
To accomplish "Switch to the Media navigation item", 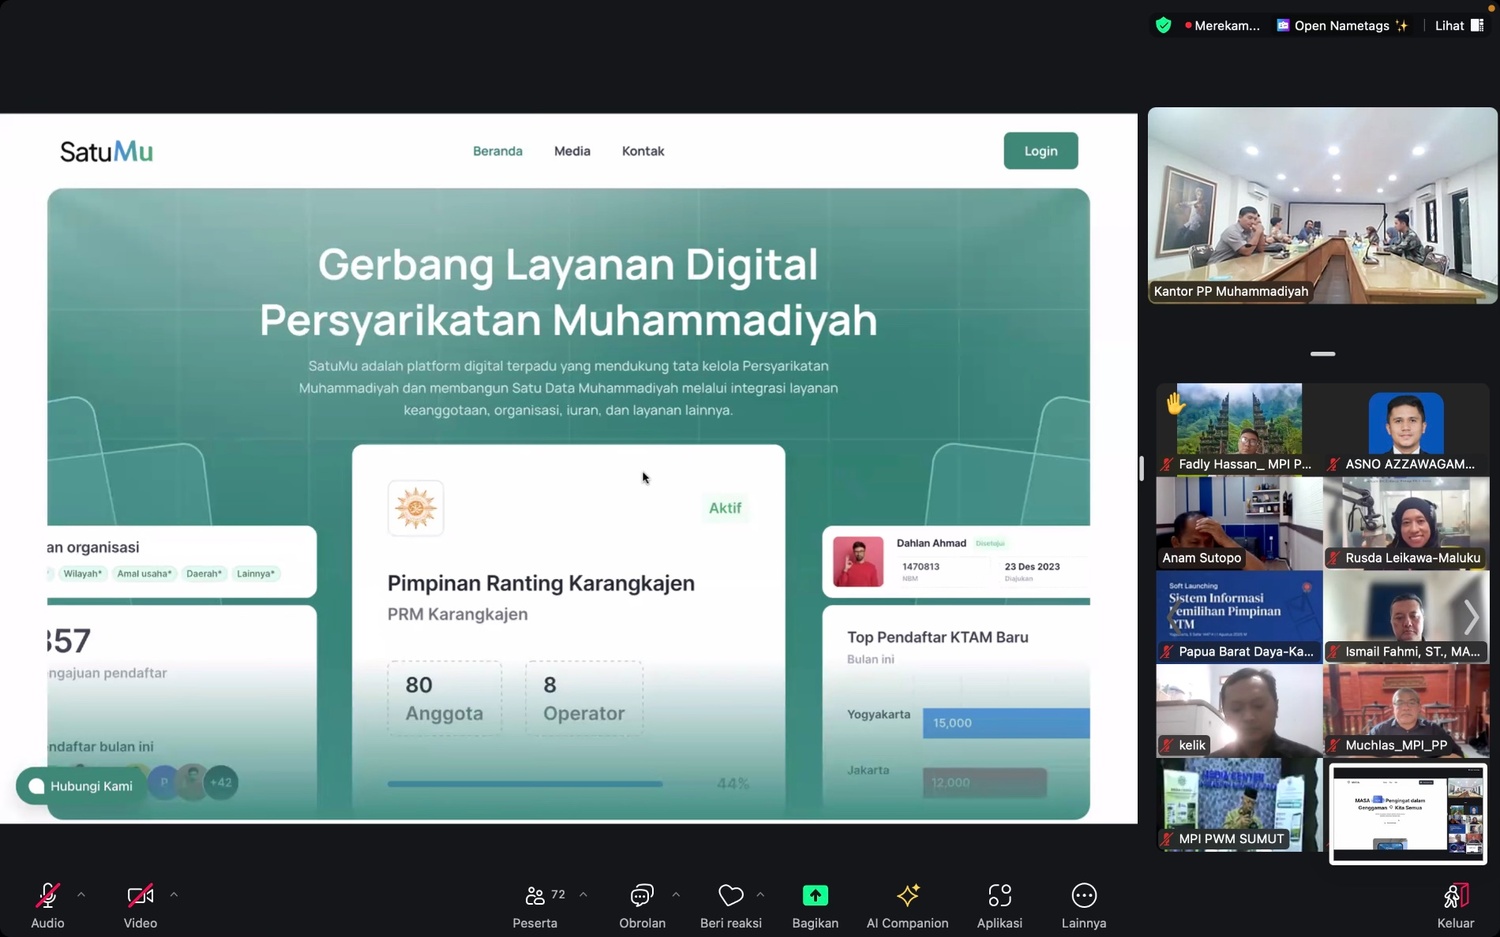I will 572,151.
